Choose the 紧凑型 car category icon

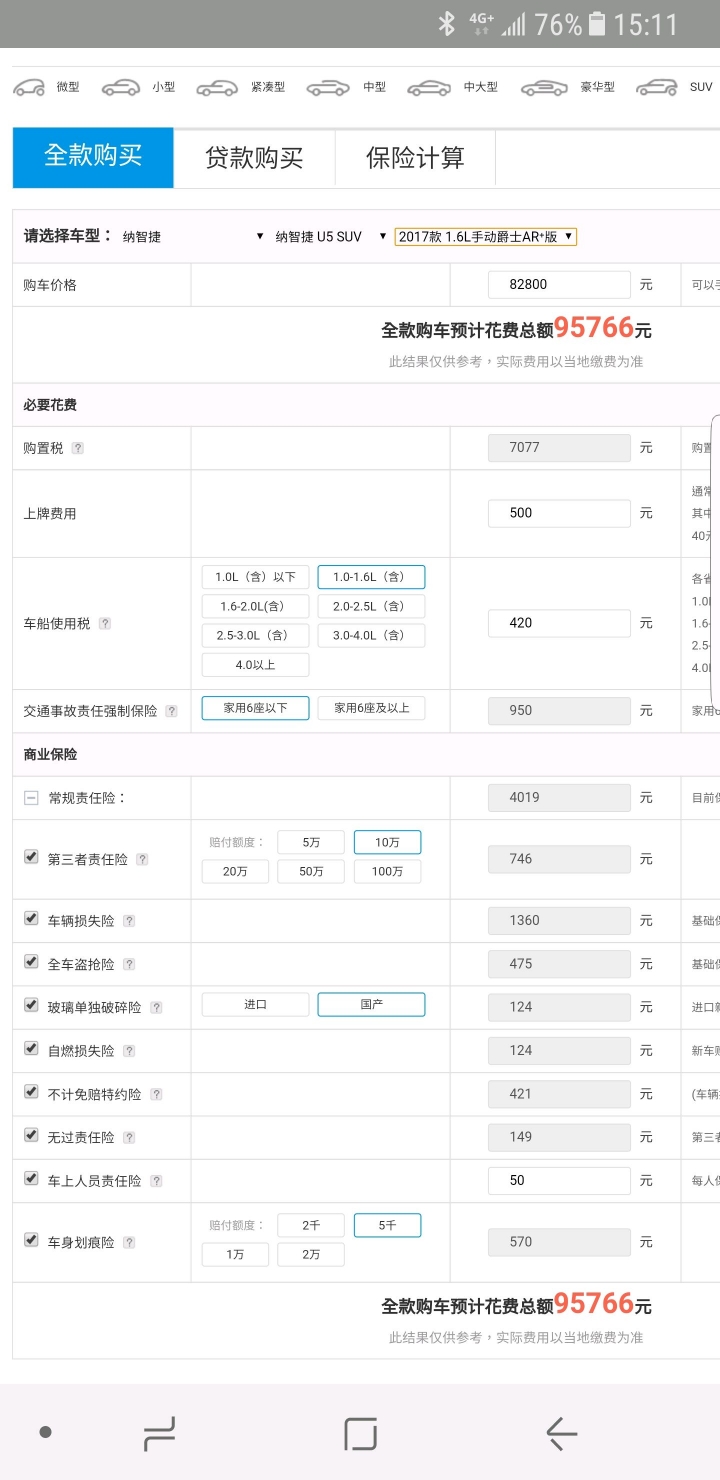(x=217, y=87)
